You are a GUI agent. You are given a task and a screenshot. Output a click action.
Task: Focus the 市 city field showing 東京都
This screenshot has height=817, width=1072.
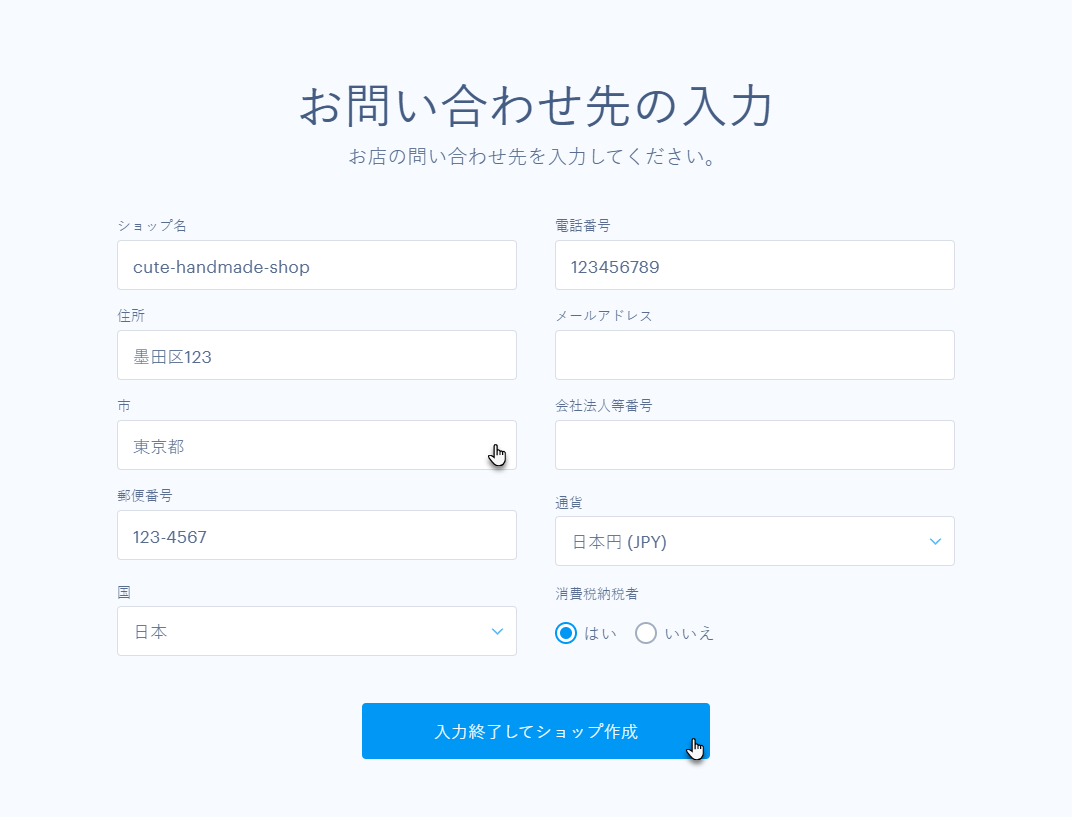(x=317, y=445)
